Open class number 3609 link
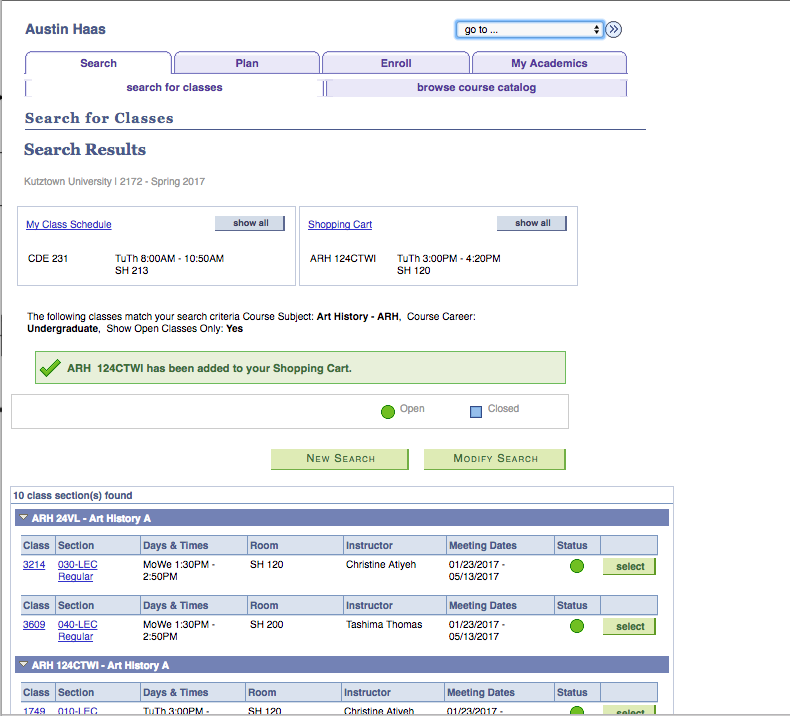Viewport: 790px width, 716px height. 34,625
